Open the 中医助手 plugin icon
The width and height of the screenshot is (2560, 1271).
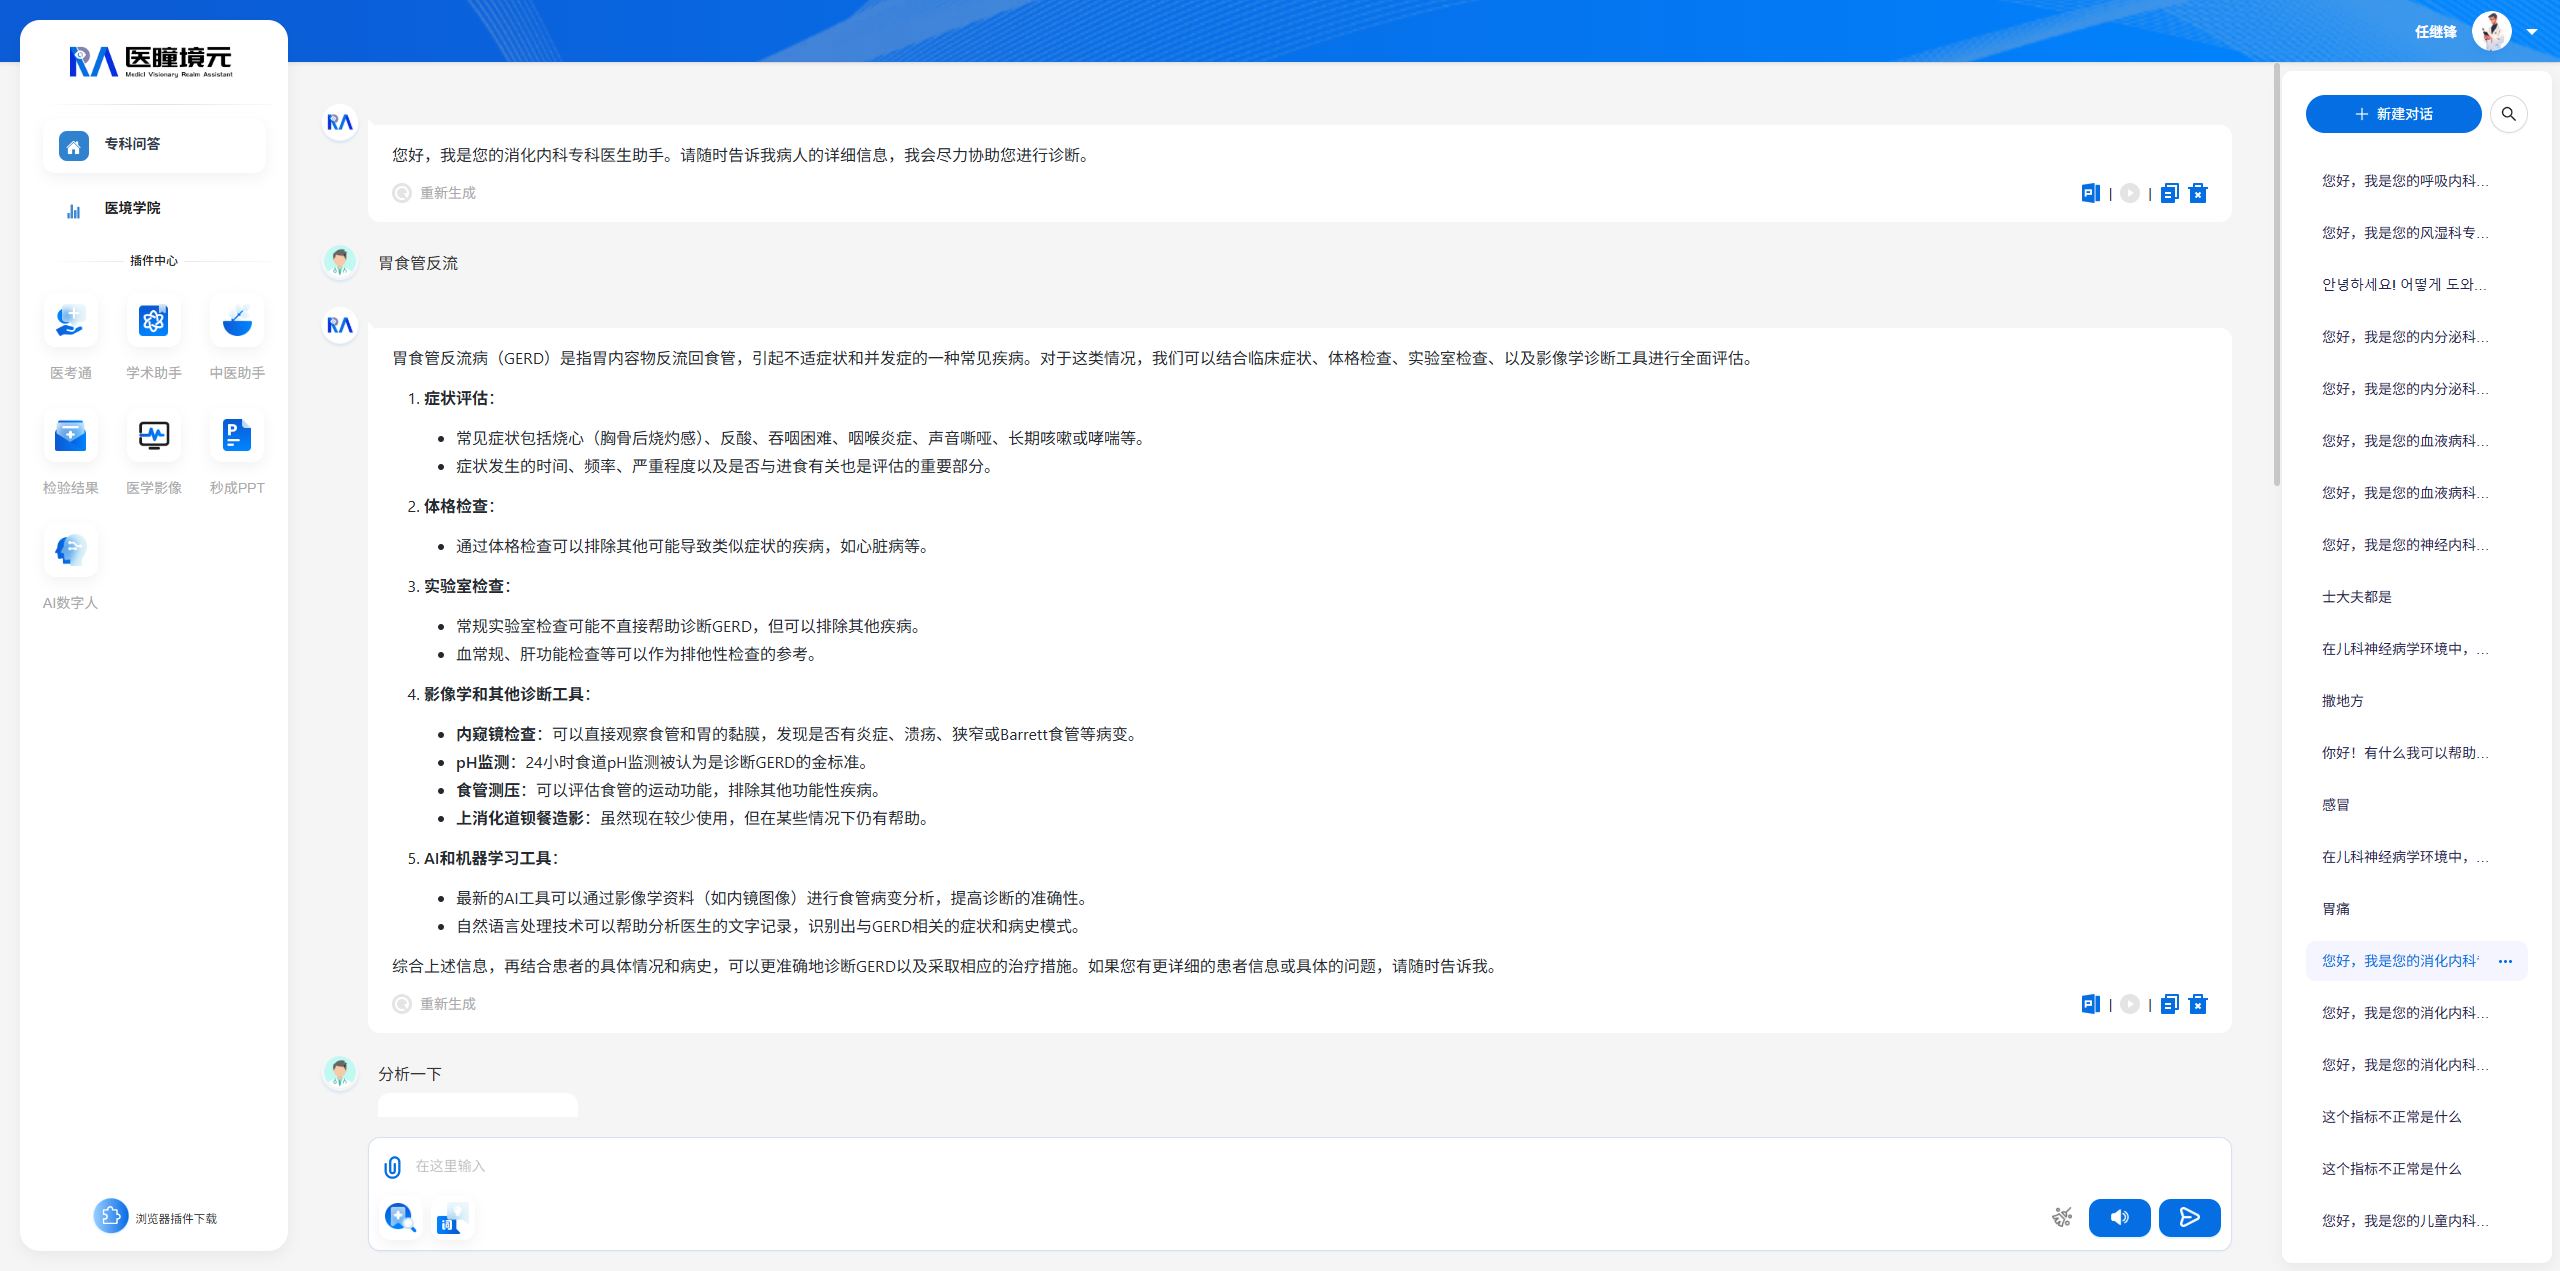237,322
